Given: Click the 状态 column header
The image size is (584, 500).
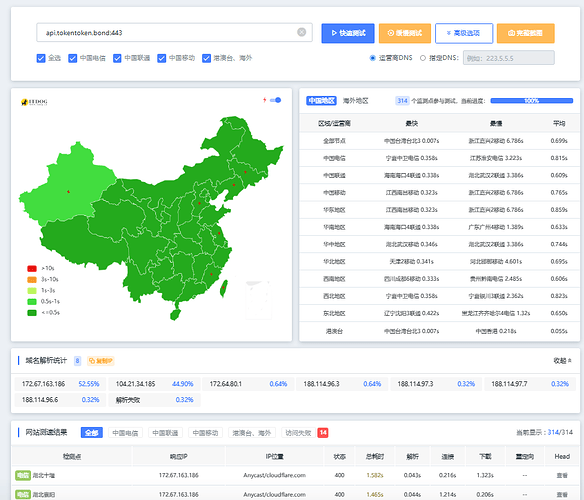Looking at the screenshot, I should 339,456.
